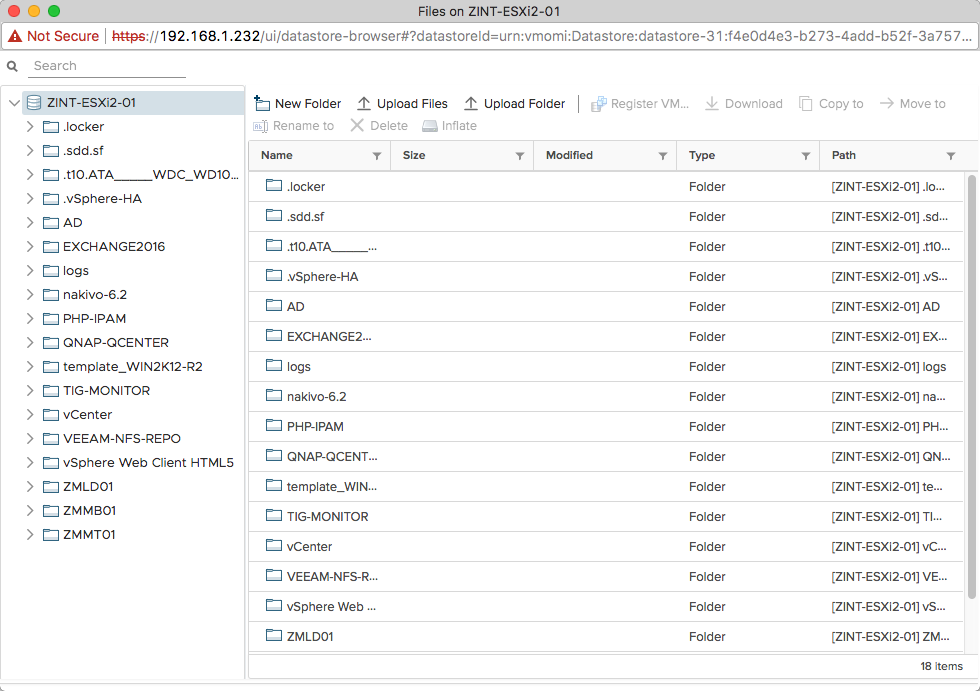Click the New Folder icon
The height and width of the screenshot is (691, 980).
tap(262, 103)
